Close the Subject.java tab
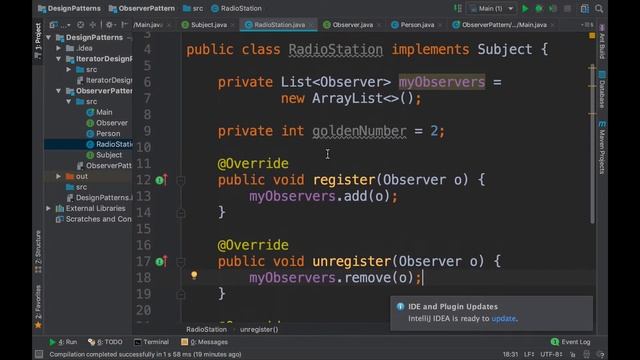Image resolution: width=640 pixels, height=360 pixels. (x=232, y=25)
